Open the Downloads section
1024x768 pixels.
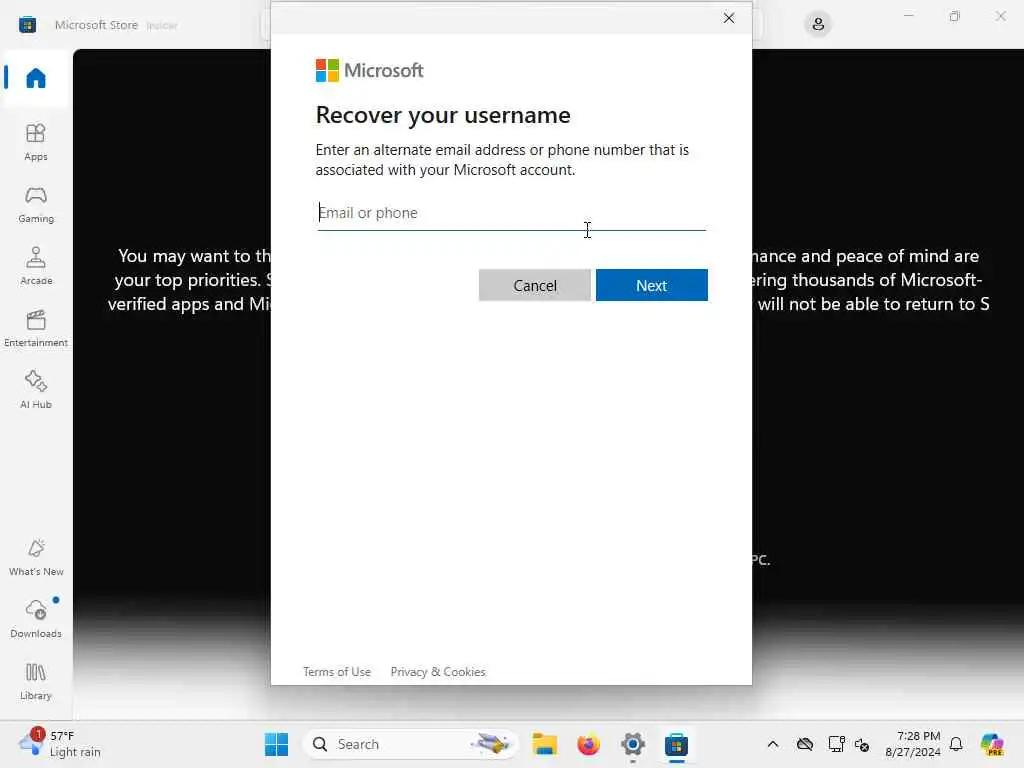36,620
